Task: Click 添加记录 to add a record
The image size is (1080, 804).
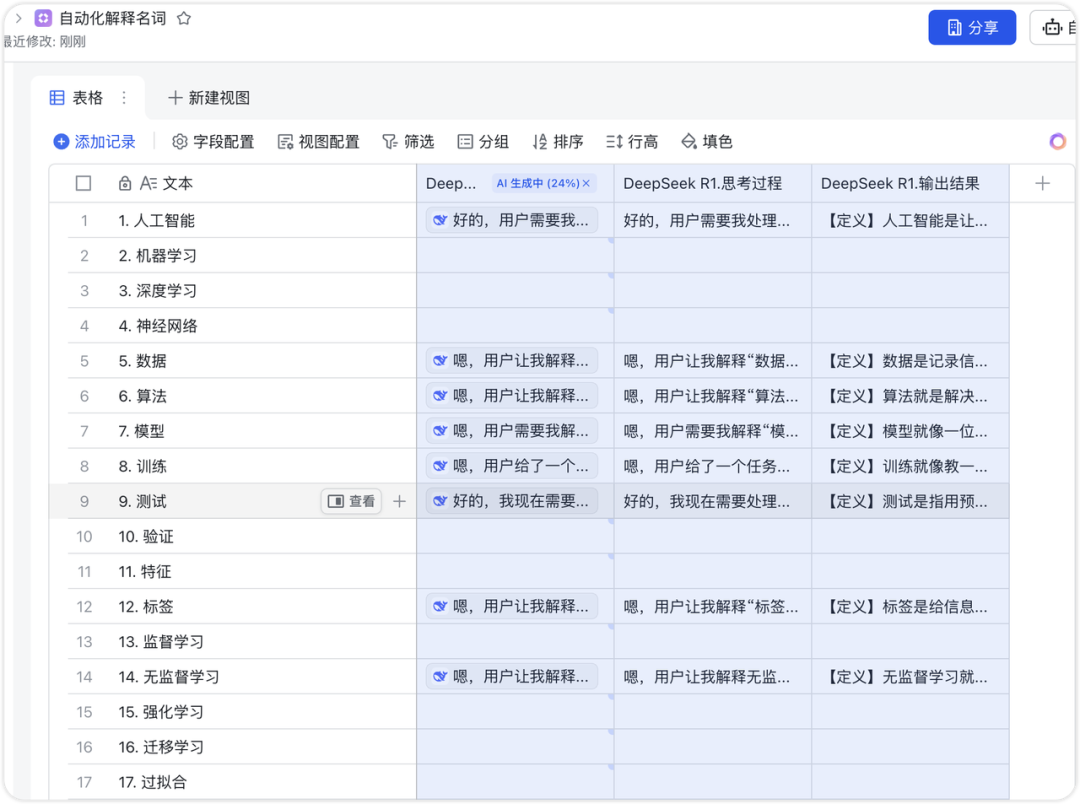Action: [94, 142]
